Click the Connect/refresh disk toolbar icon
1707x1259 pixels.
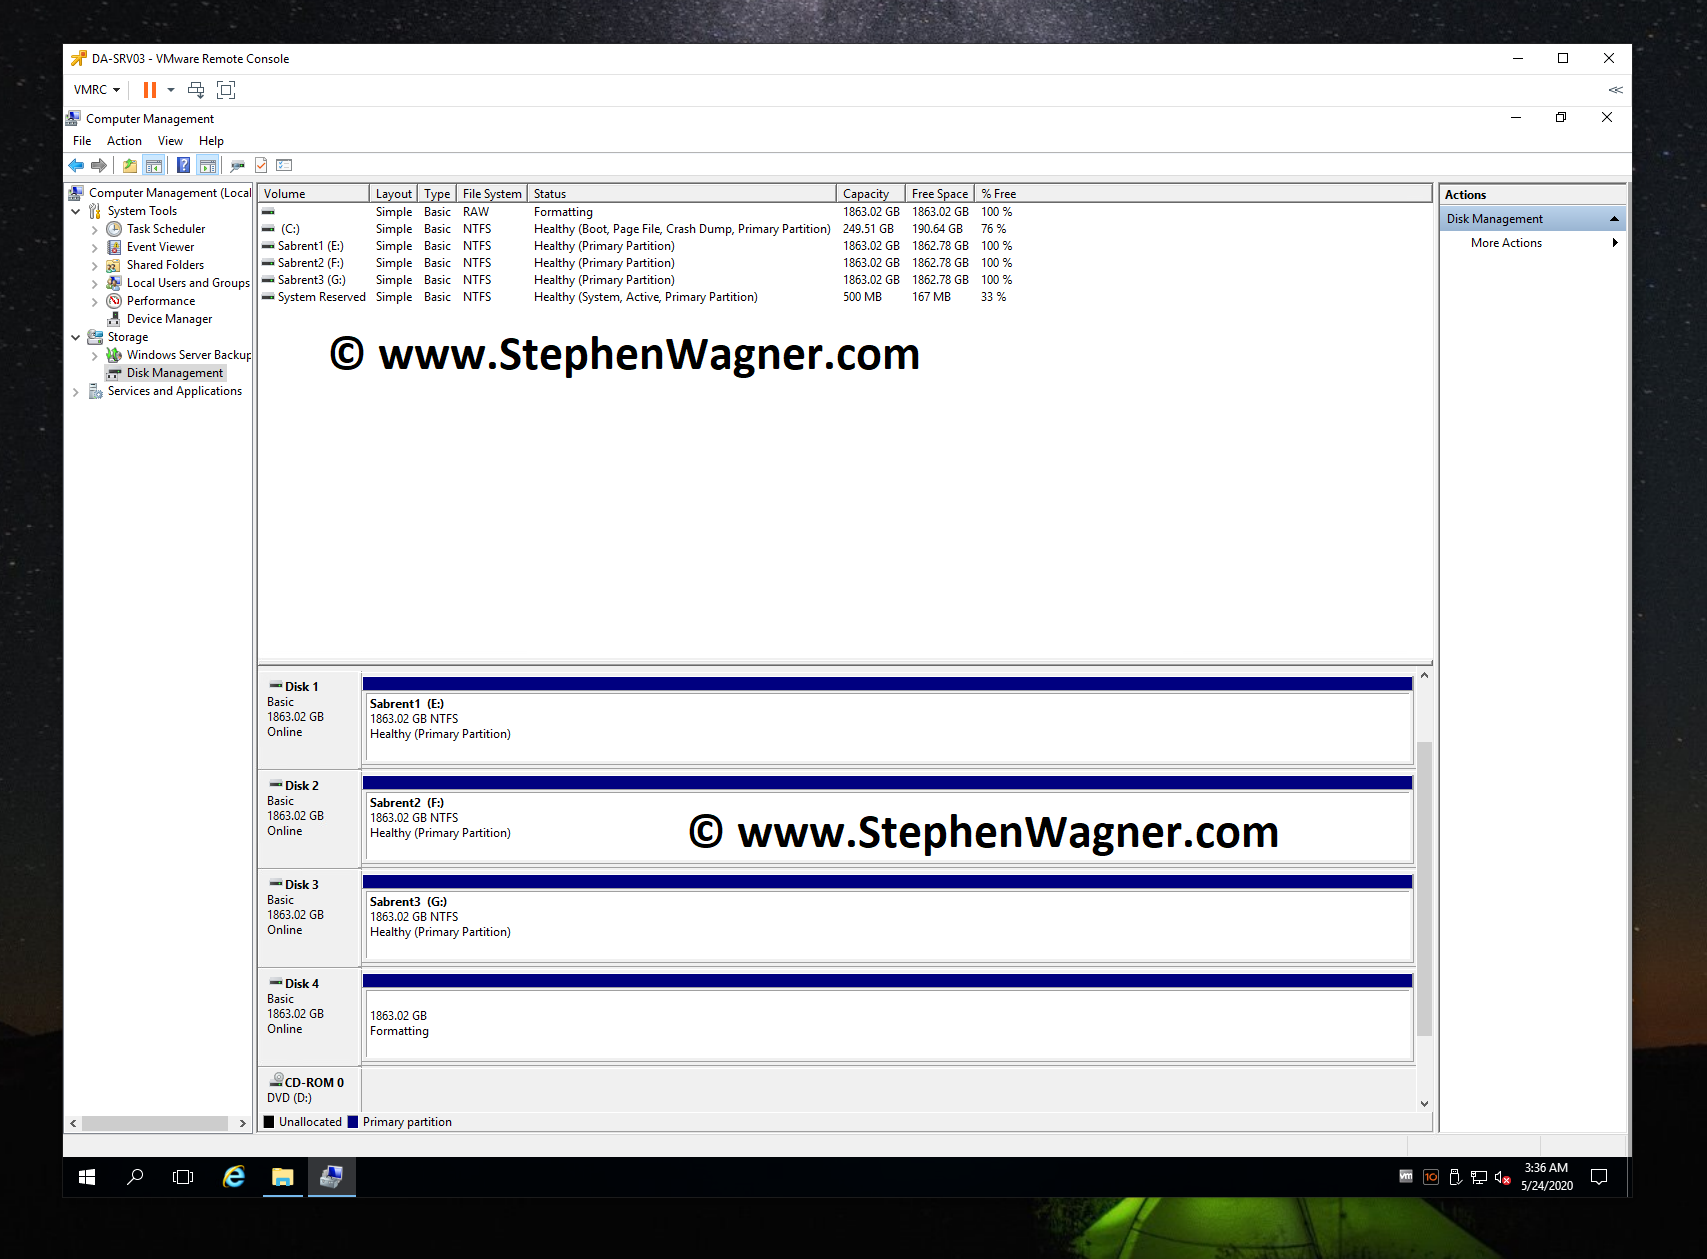(238, 165)
